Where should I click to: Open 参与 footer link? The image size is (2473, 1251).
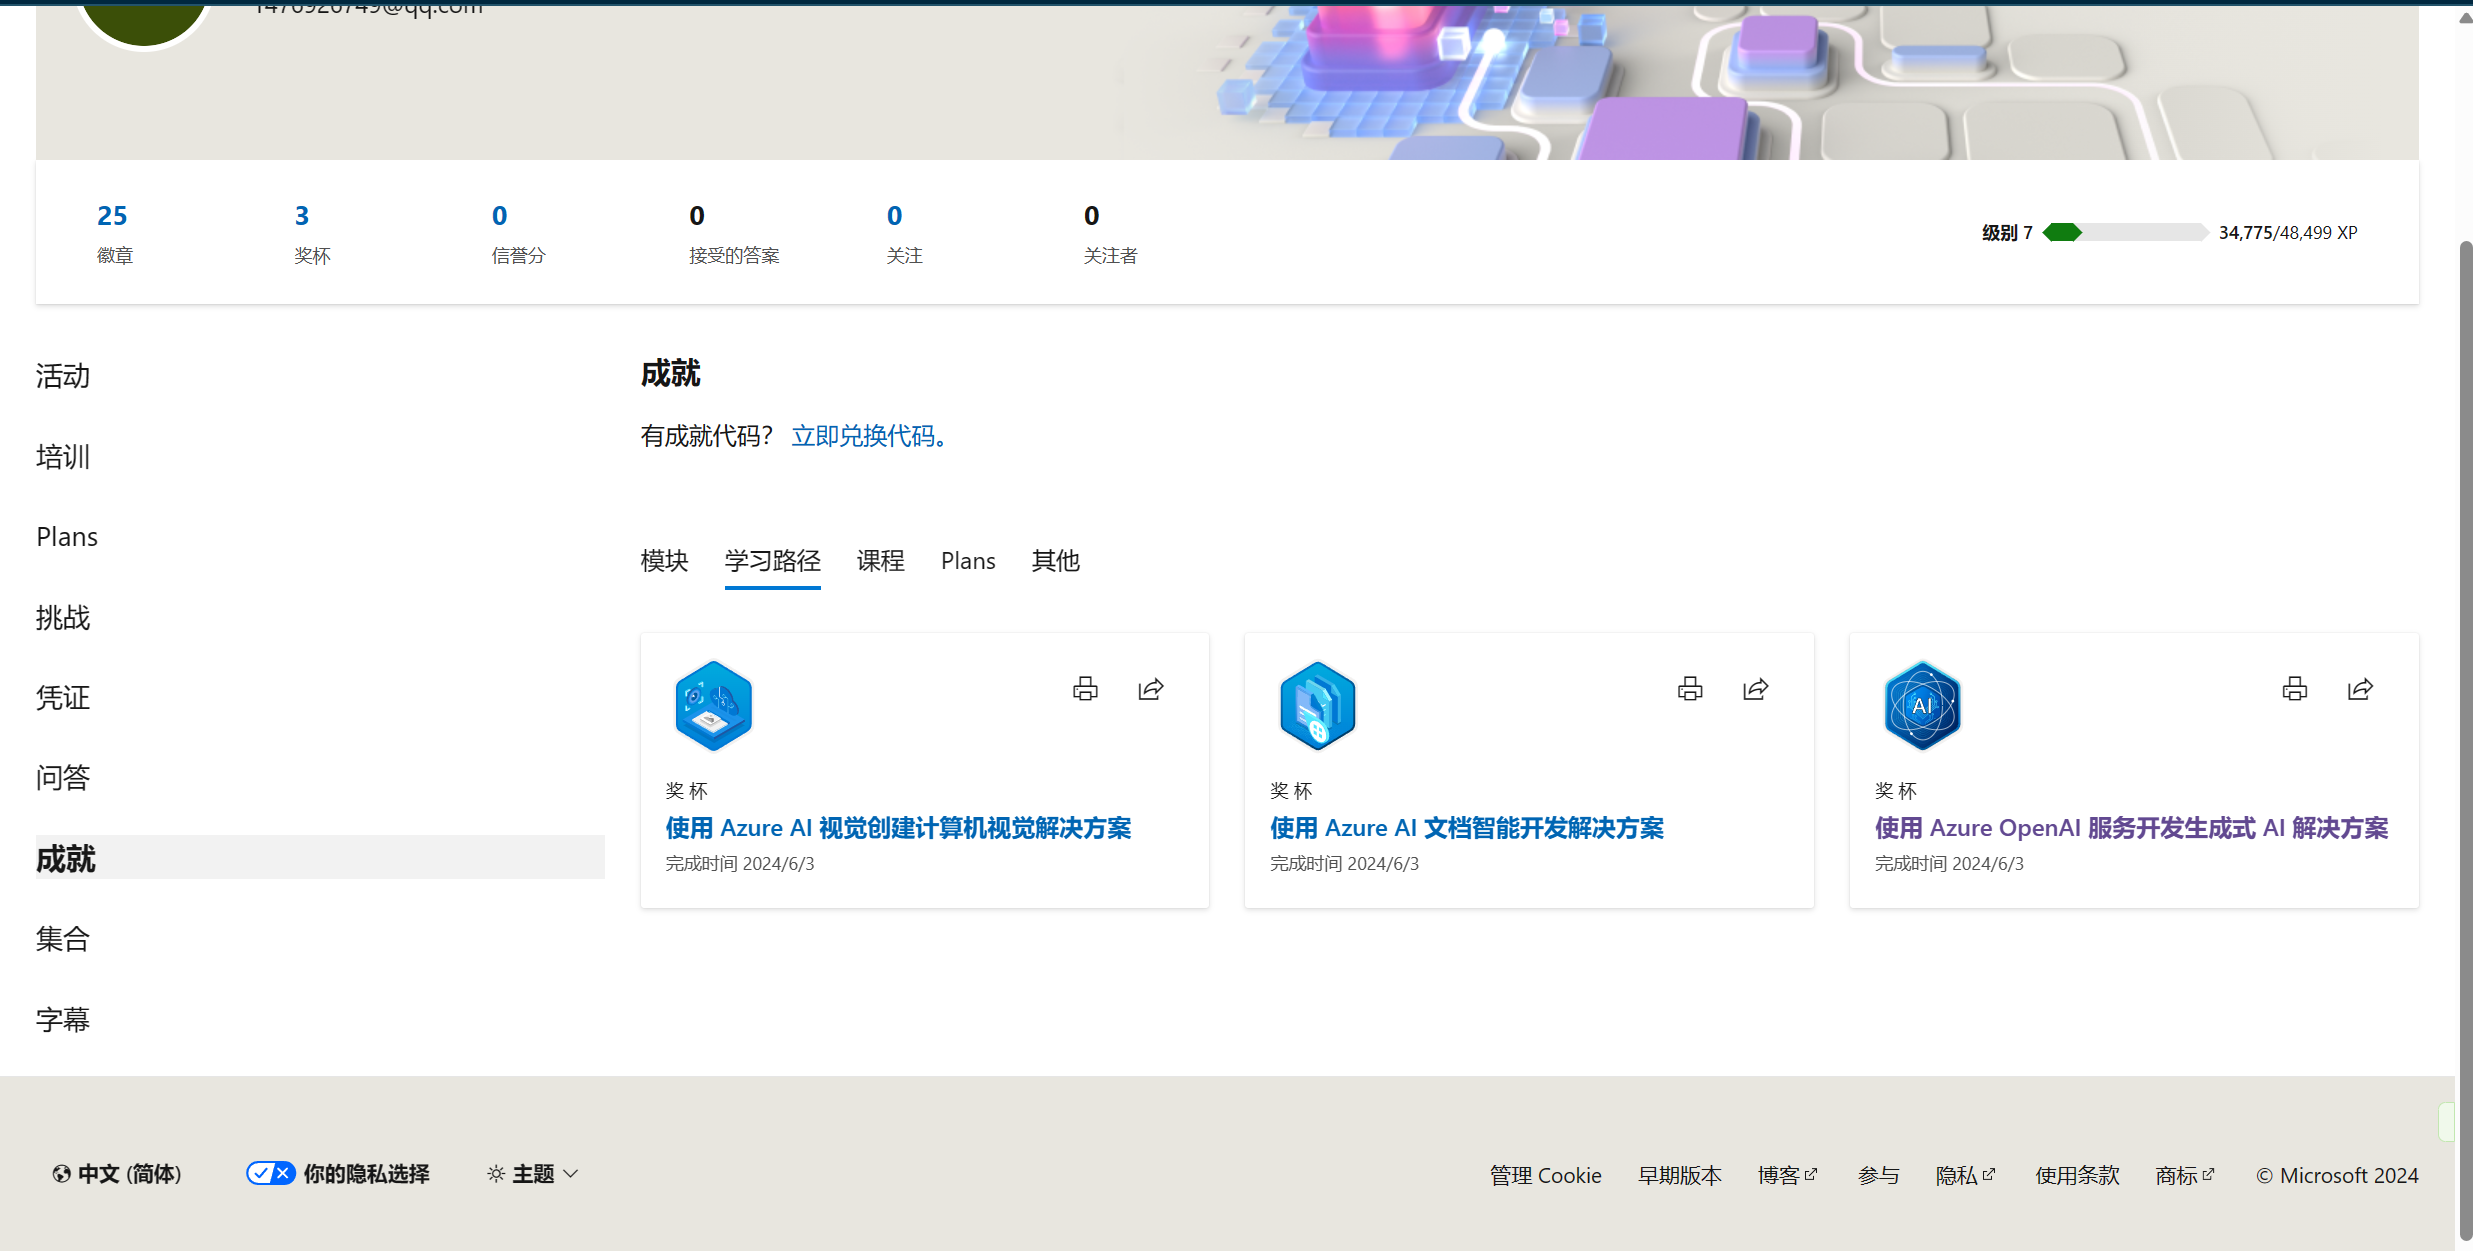tap(1878, 1176)
